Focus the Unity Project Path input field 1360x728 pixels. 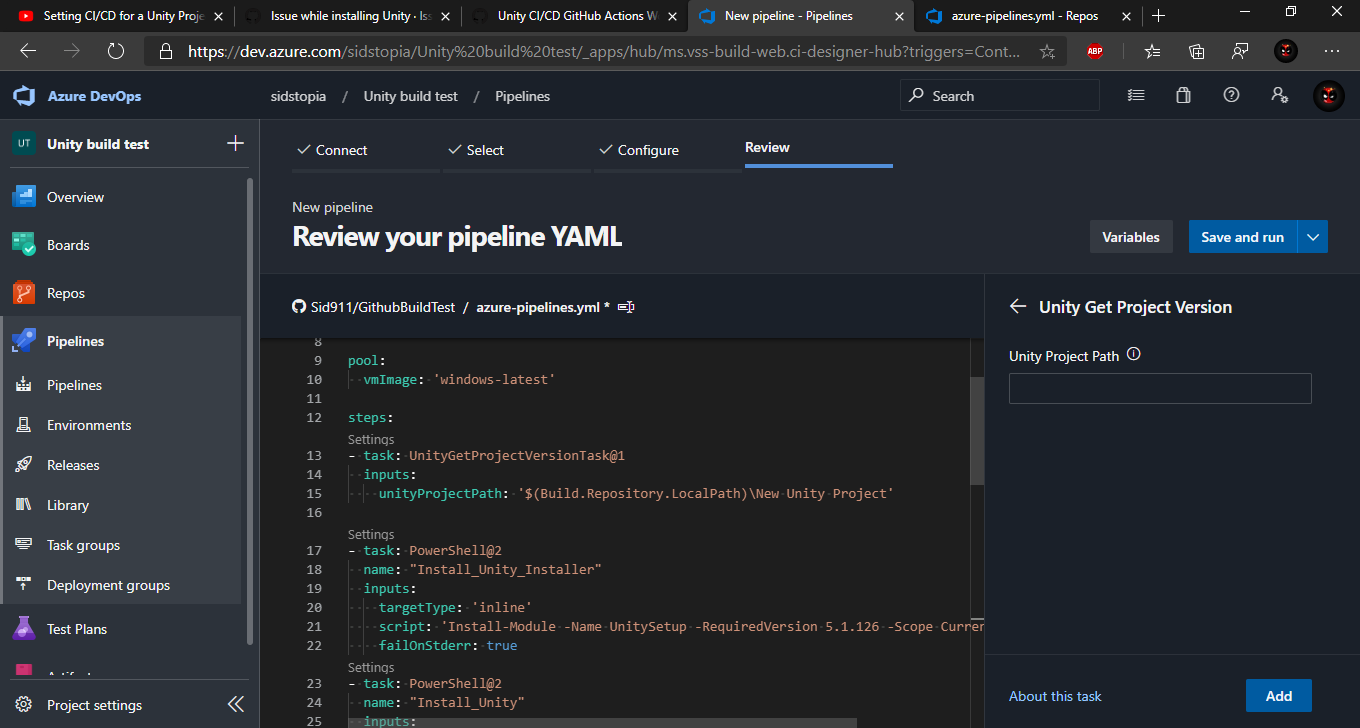(x=1160, y=389)
